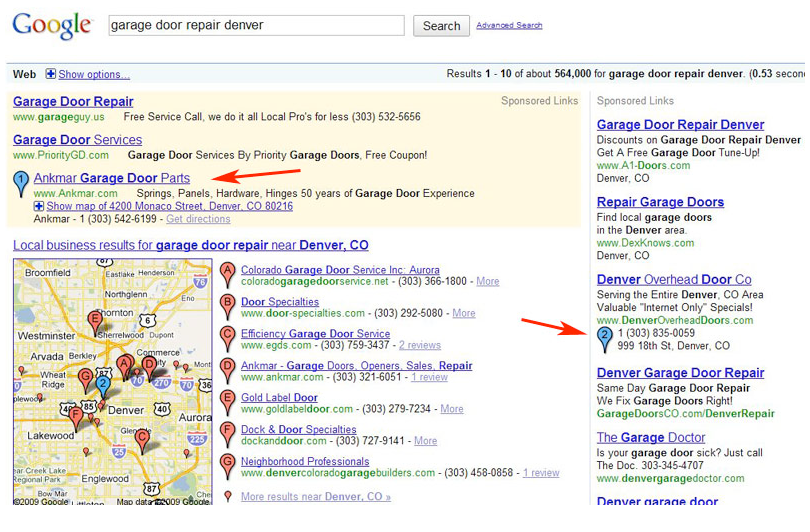Screen dimensions: 810x532
Task: Open Denver Overhead Door Co sidebar ad
Action: click(674, 279)
